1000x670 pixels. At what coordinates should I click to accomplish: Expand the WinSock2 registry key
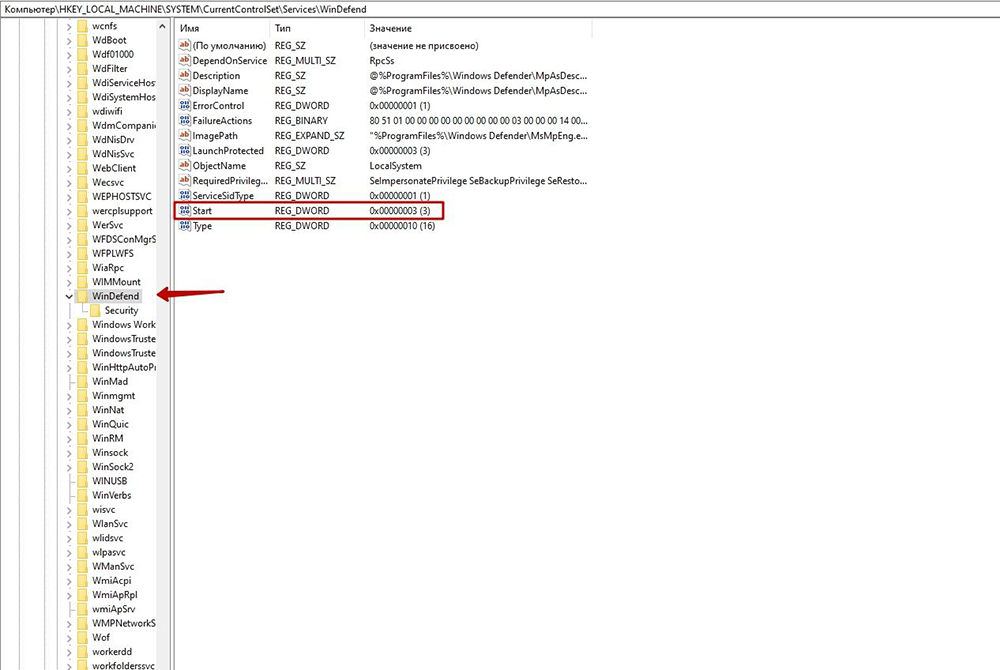click(69, 467)
